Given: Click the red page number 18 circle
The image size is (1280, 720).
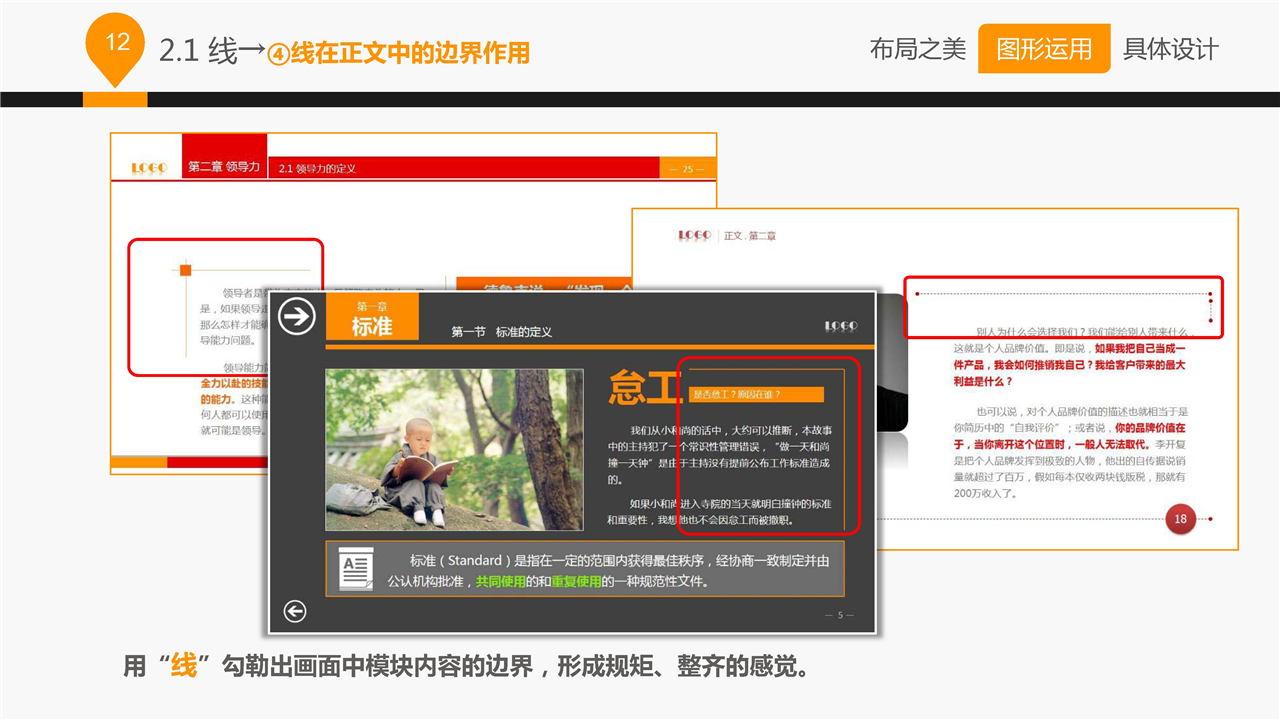Looking at the screenshot, I should (x=1180, y=519).
